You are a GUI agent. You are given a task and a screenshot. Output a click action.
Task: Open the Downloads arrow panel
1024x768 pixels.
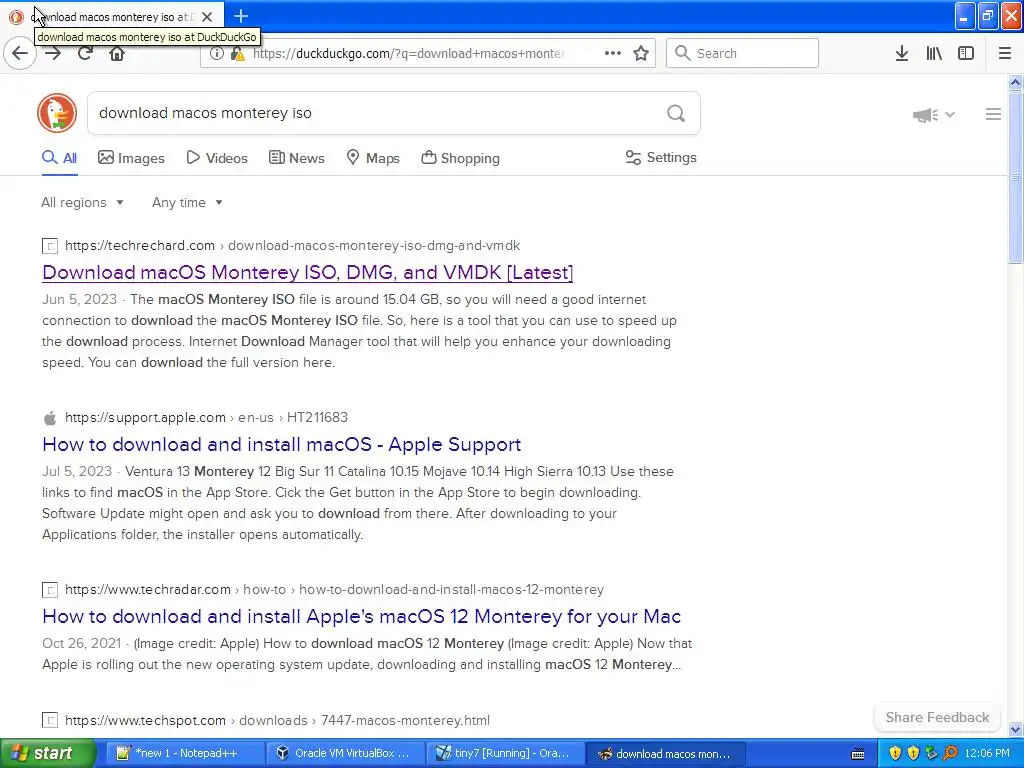(902, 54)
